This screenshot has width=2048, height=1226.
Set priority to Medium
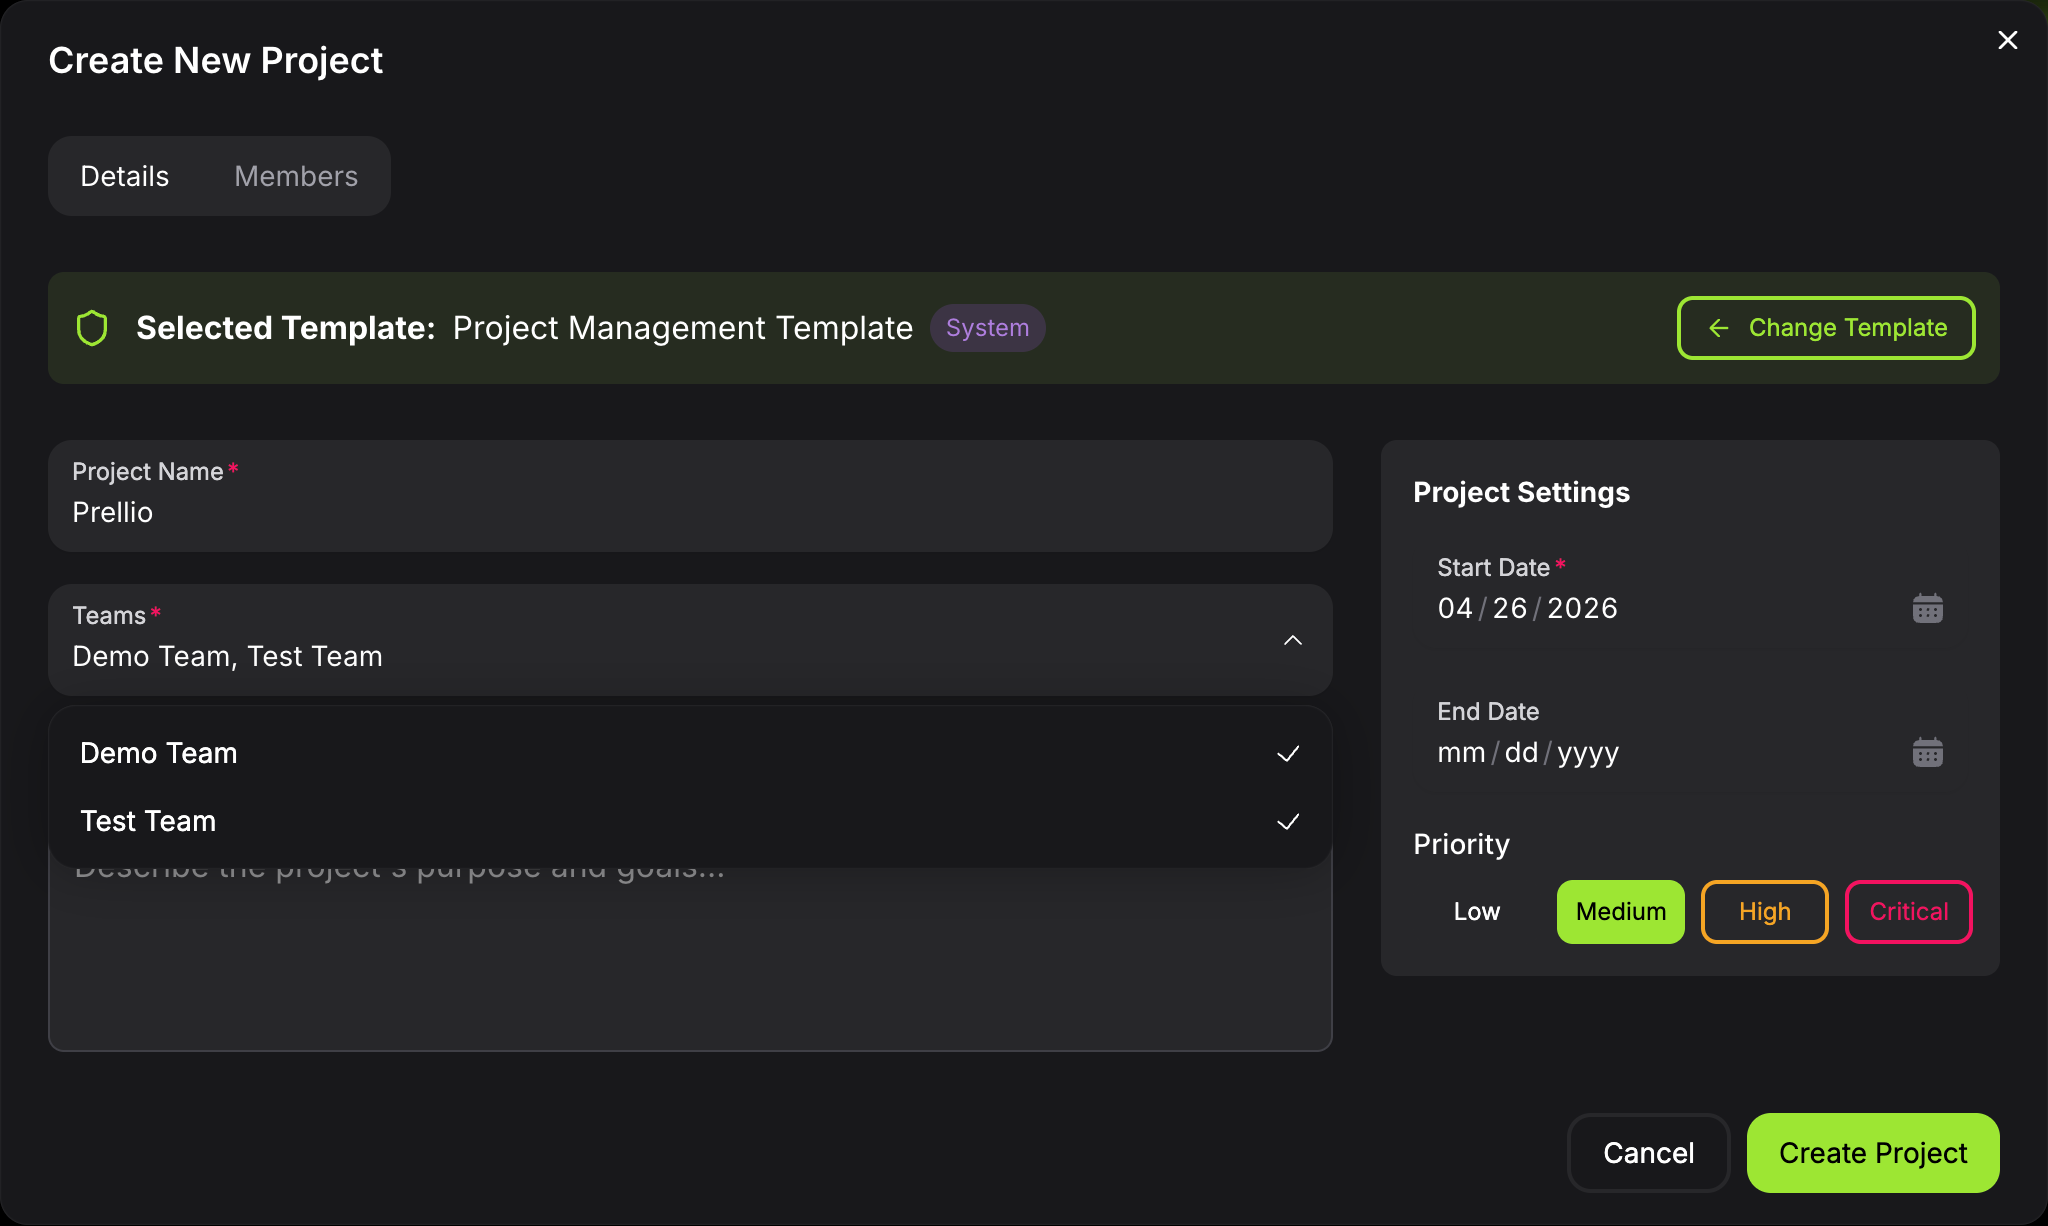[x=1620, y=911]
